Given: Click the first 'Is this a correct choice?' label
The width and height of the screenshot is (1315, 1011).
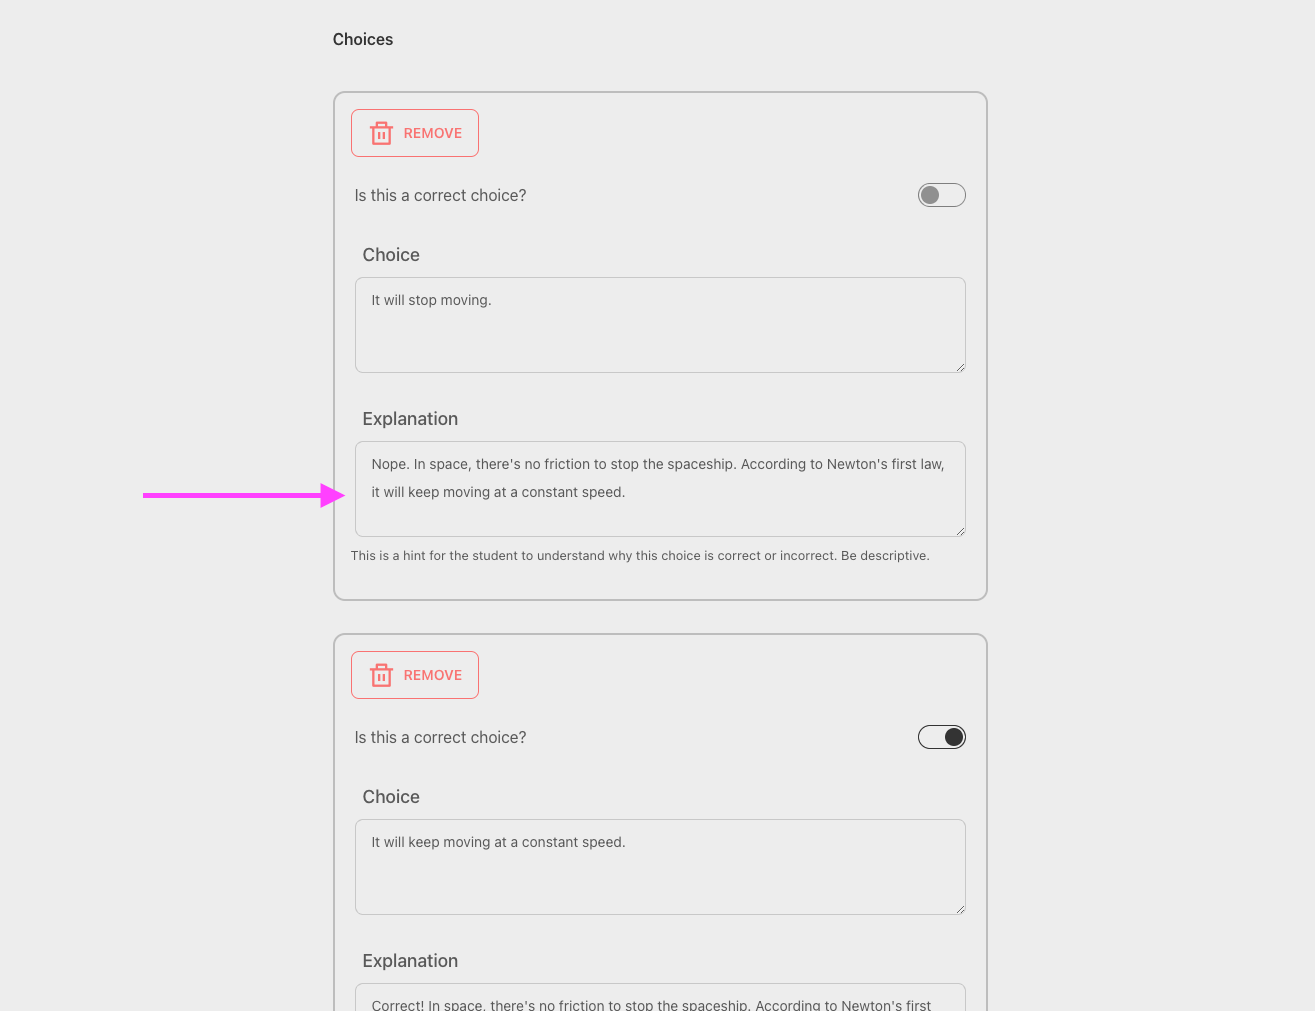Looking at the screenshot, I should (x=440, y=195).
